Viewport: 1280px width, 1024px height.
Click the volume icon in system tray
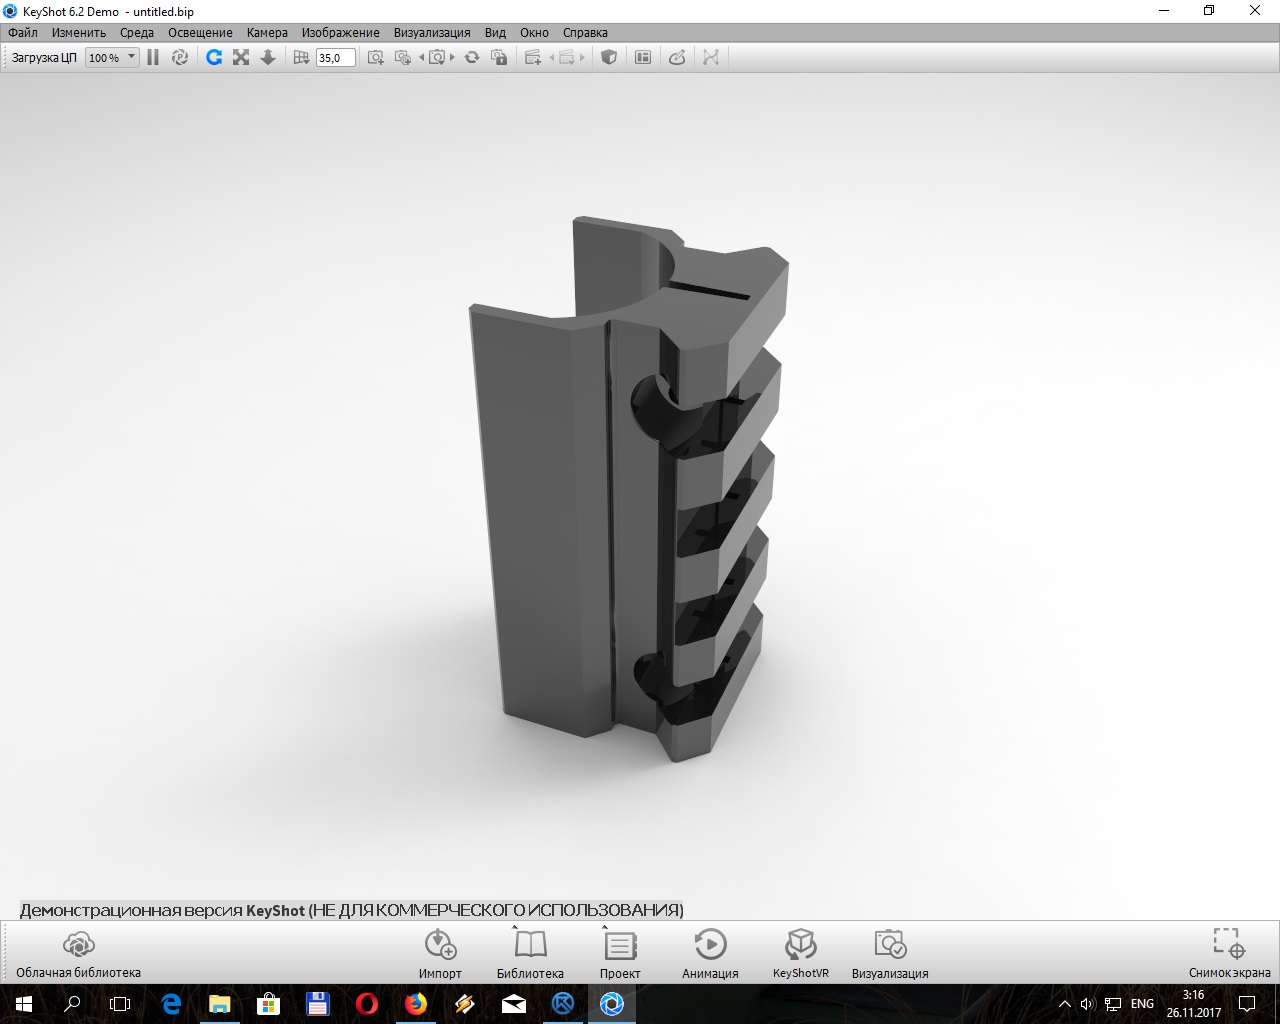[1088, 1004]
